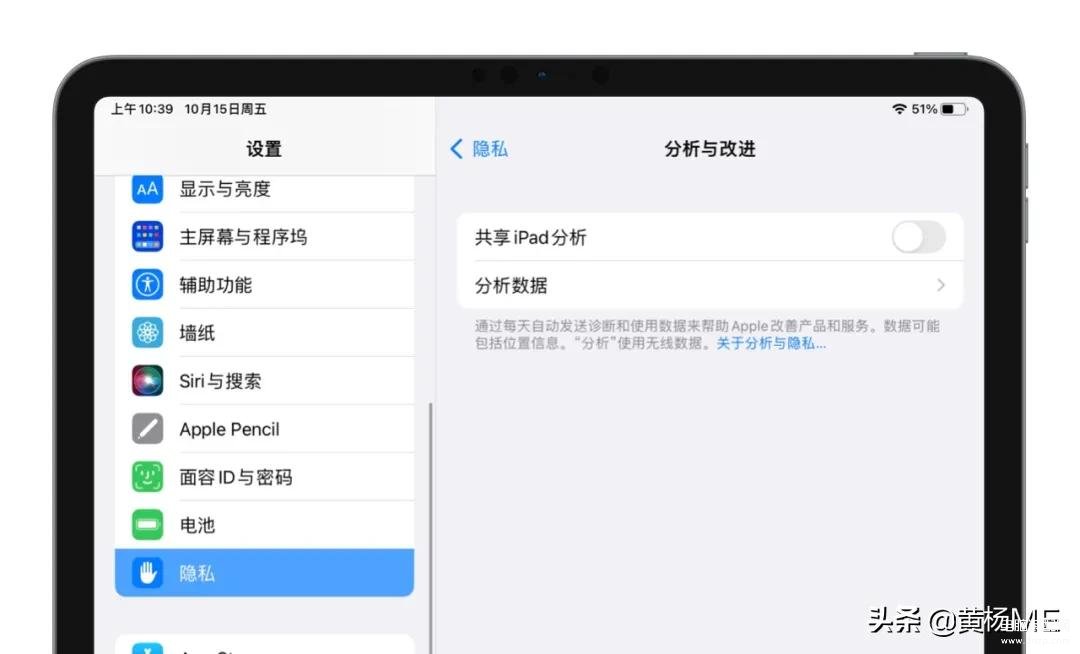Go back to 隐私 page
This screenshot has width=1080, height=654.
point(489,149)
